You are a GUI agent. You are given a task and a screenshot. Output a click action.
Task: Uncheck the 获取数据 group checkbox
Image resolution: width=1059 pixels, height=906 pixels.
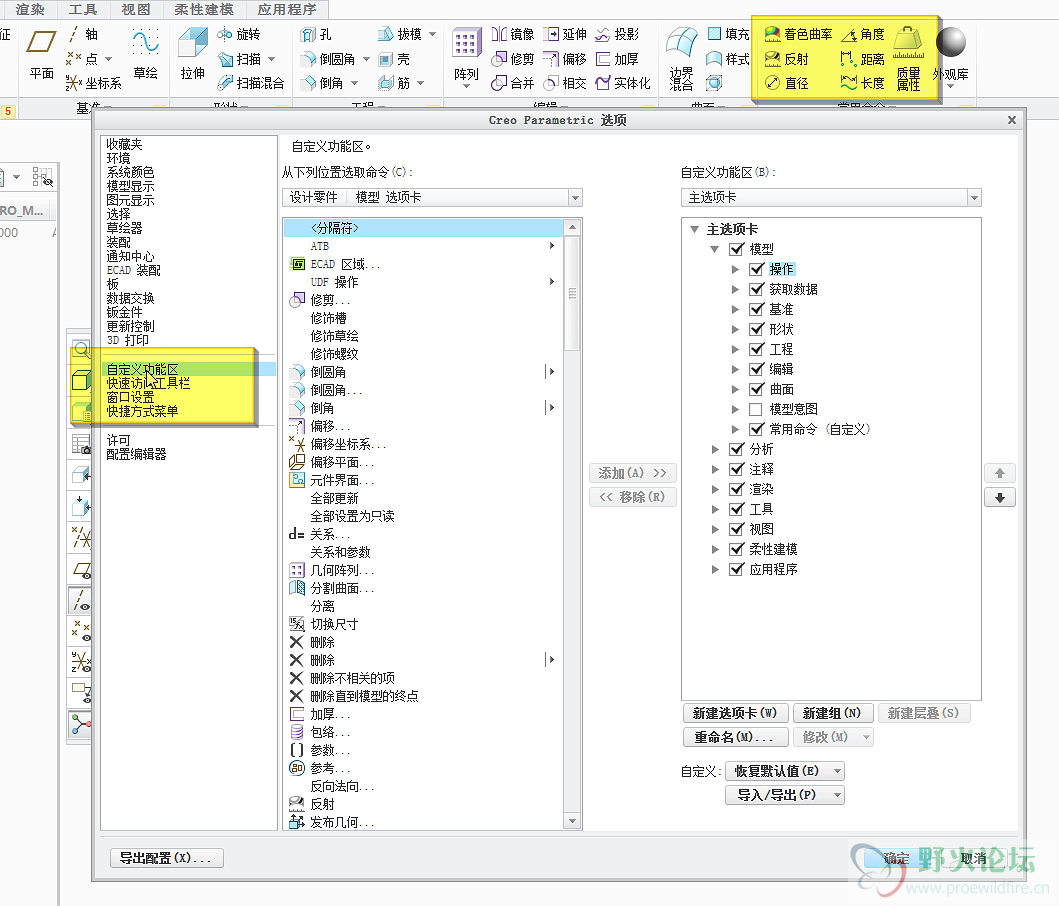756,289
